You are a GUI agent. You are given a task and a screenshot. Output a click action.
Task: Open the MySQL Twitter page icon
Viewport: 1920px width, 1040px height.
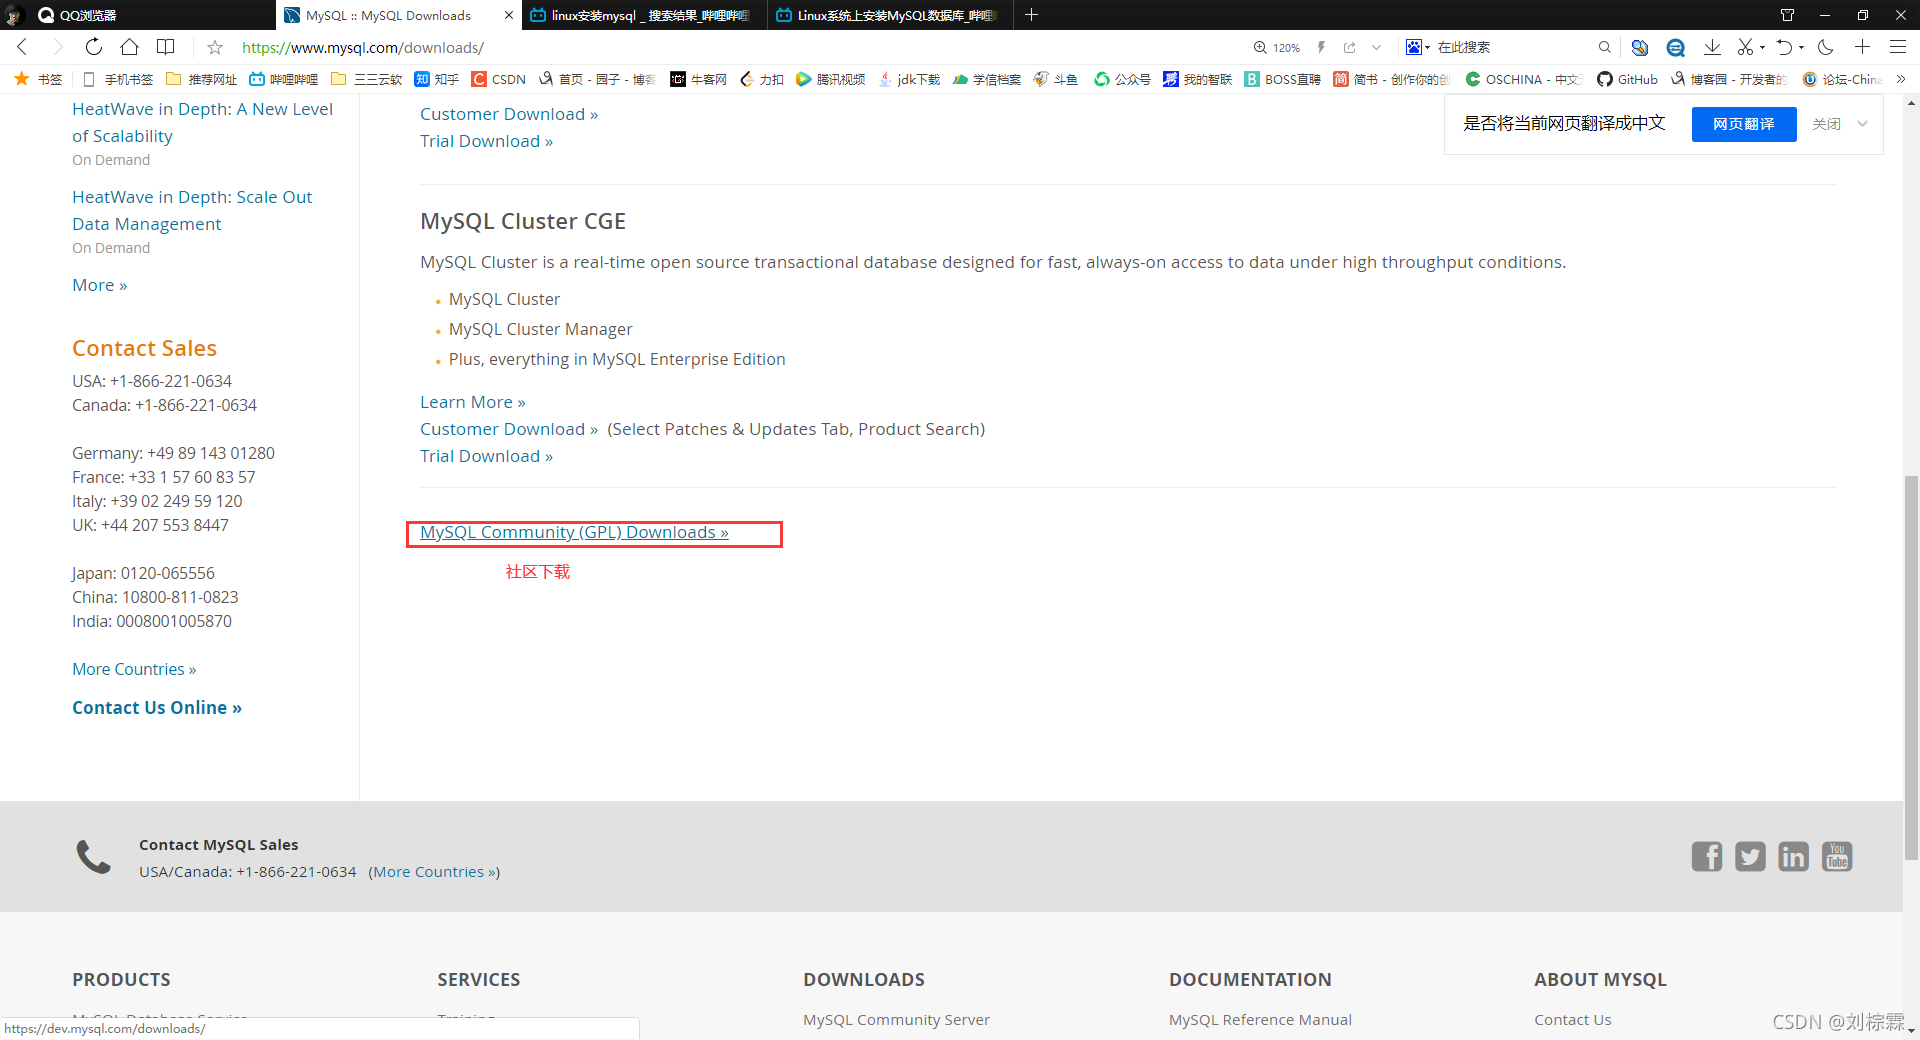(x=1750, y=856)
